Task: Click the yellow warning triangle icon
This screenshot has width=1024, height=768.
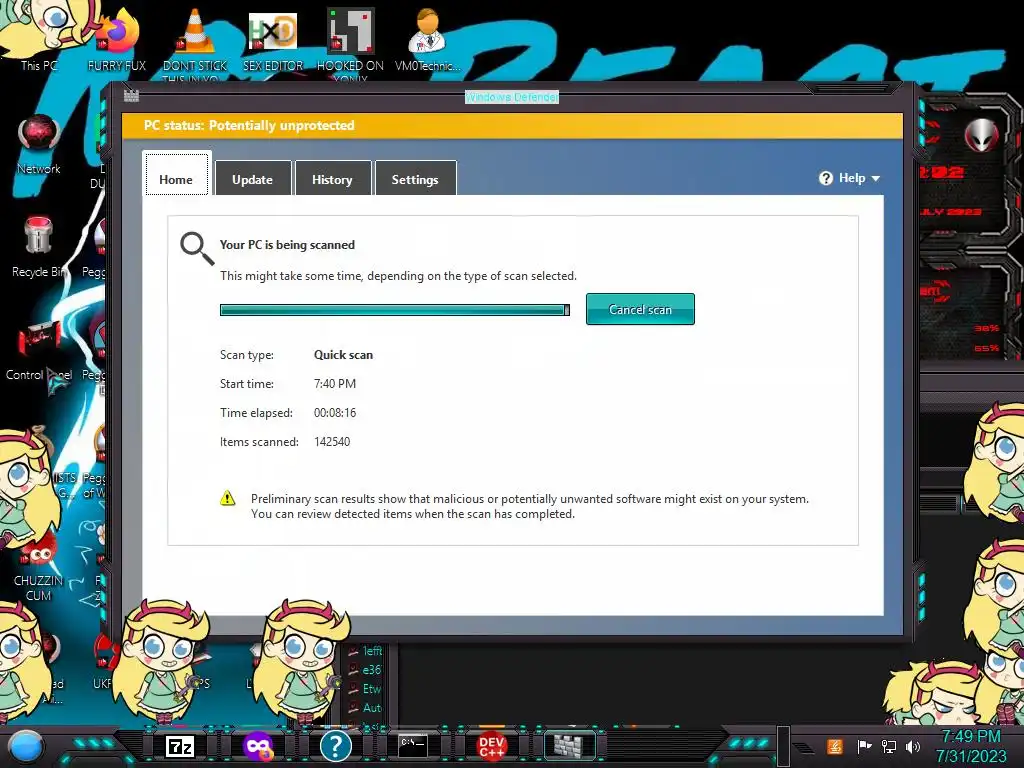Action: click(x=227, y=498)
